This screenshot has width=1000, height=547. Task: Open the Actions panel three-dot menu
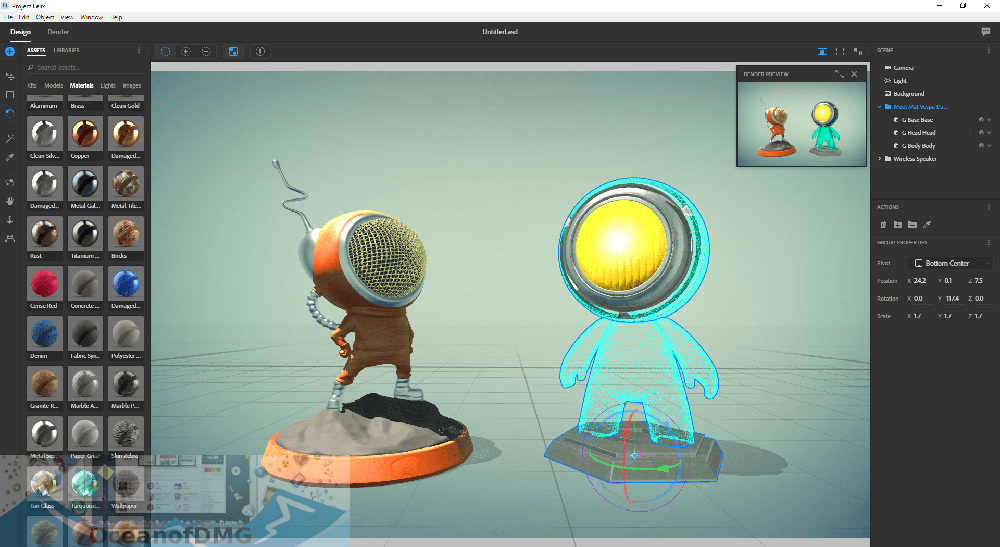(x=989, y=207)
